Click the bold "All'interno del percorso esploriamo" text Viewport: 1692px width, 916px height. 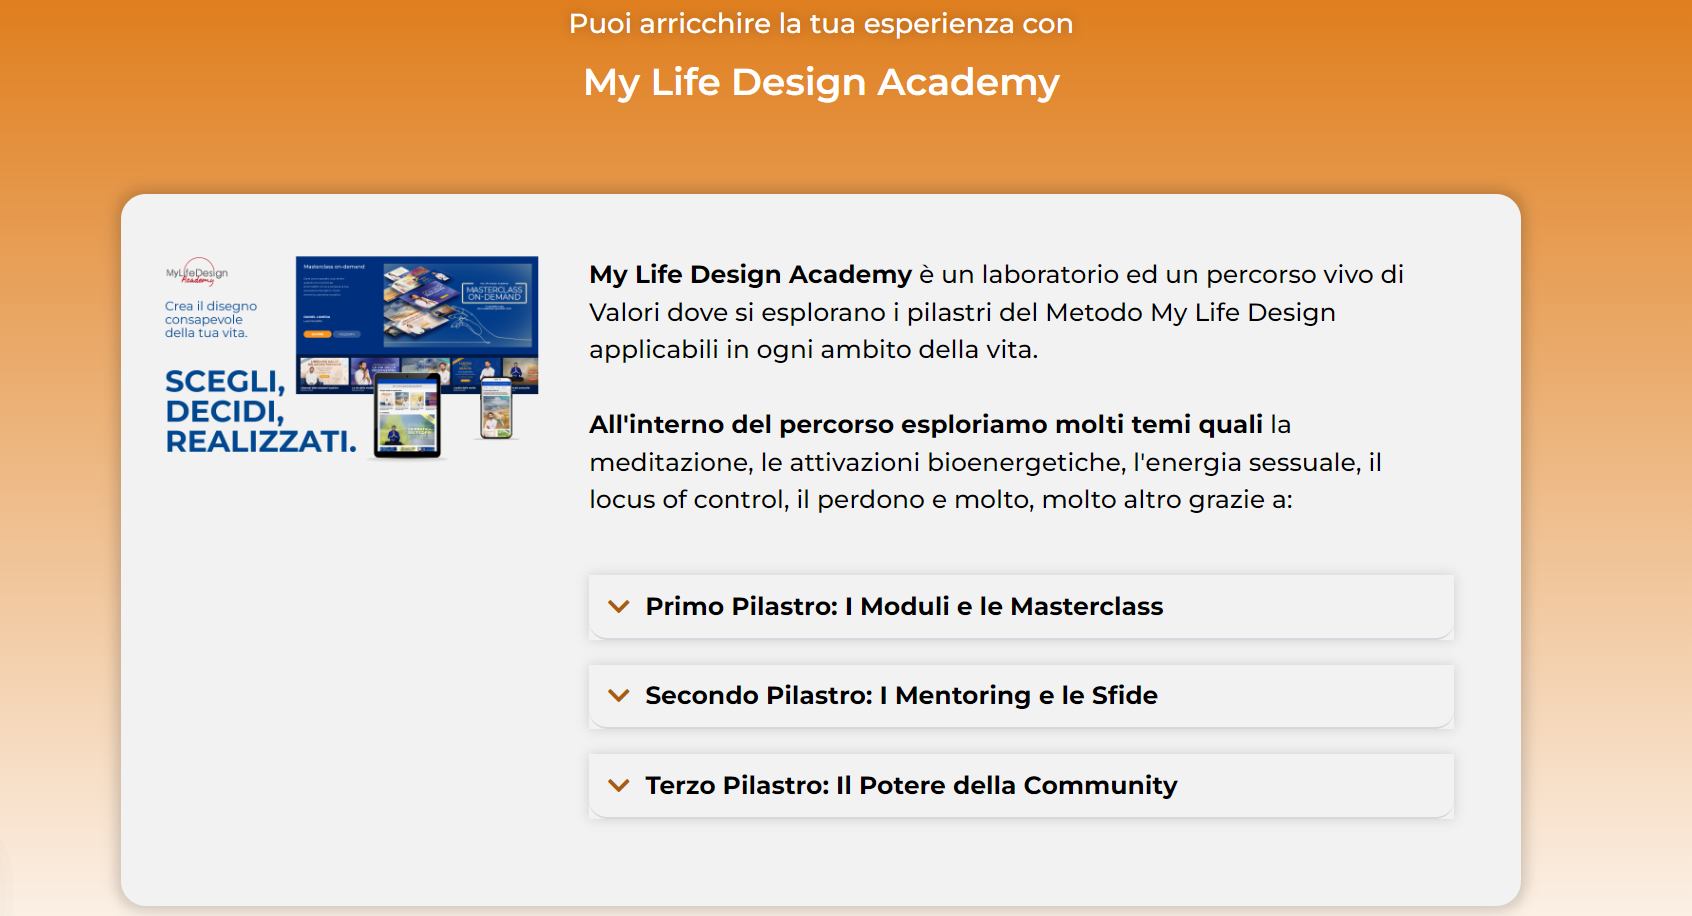pos(926,424)
